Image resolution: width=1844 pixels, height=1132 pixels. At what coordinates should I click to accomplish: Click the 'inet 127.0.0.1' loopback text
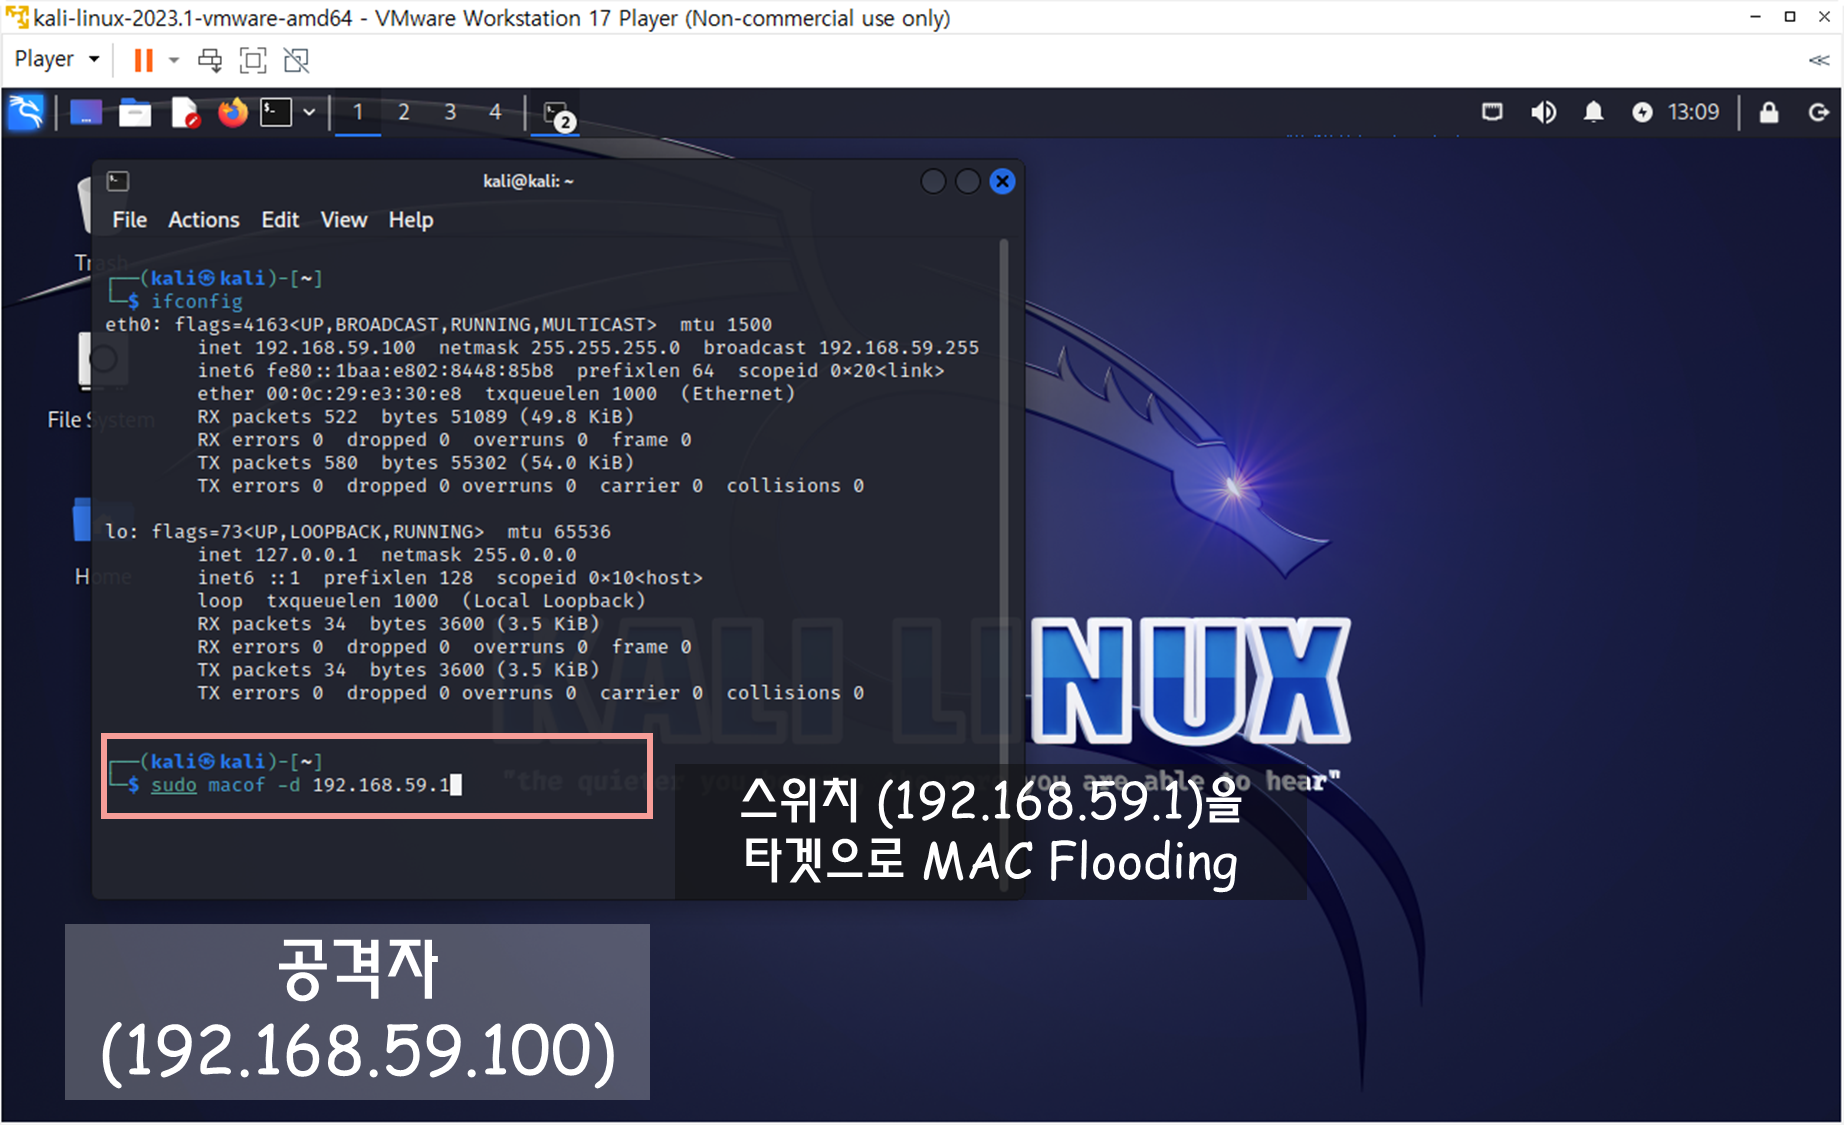(x=277, y=555)
